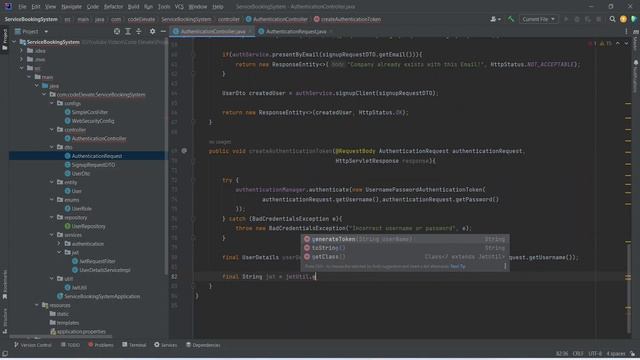Click the Next Tip link in popup

[458, 267]
